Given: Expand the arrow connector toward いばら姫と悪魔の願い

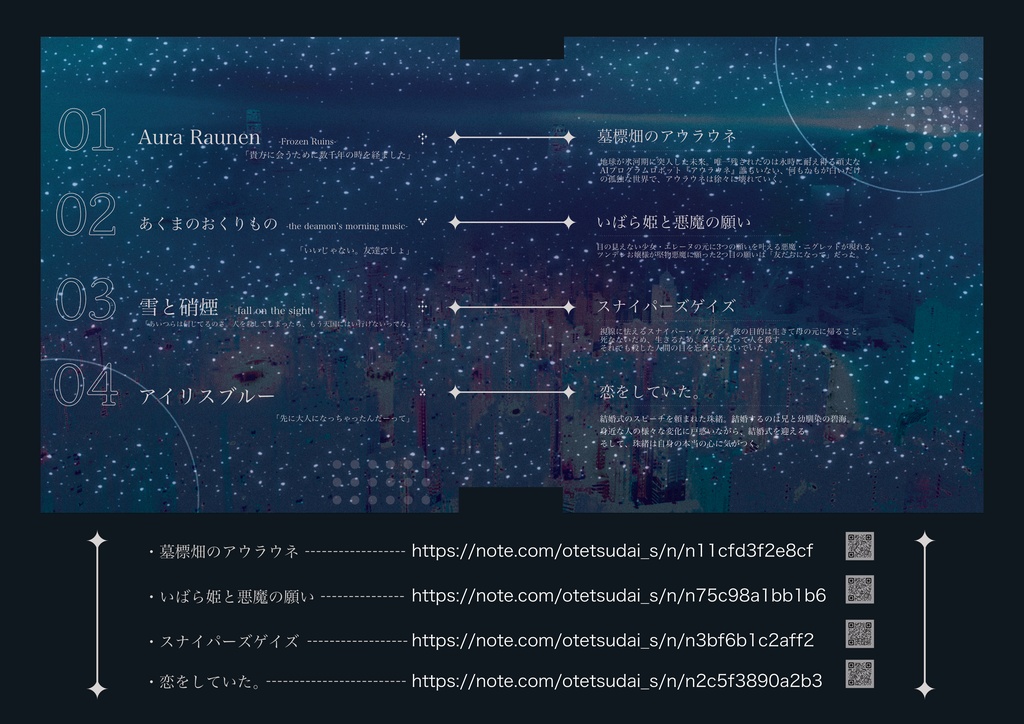Looking at the screenshot, I should 513,220.
